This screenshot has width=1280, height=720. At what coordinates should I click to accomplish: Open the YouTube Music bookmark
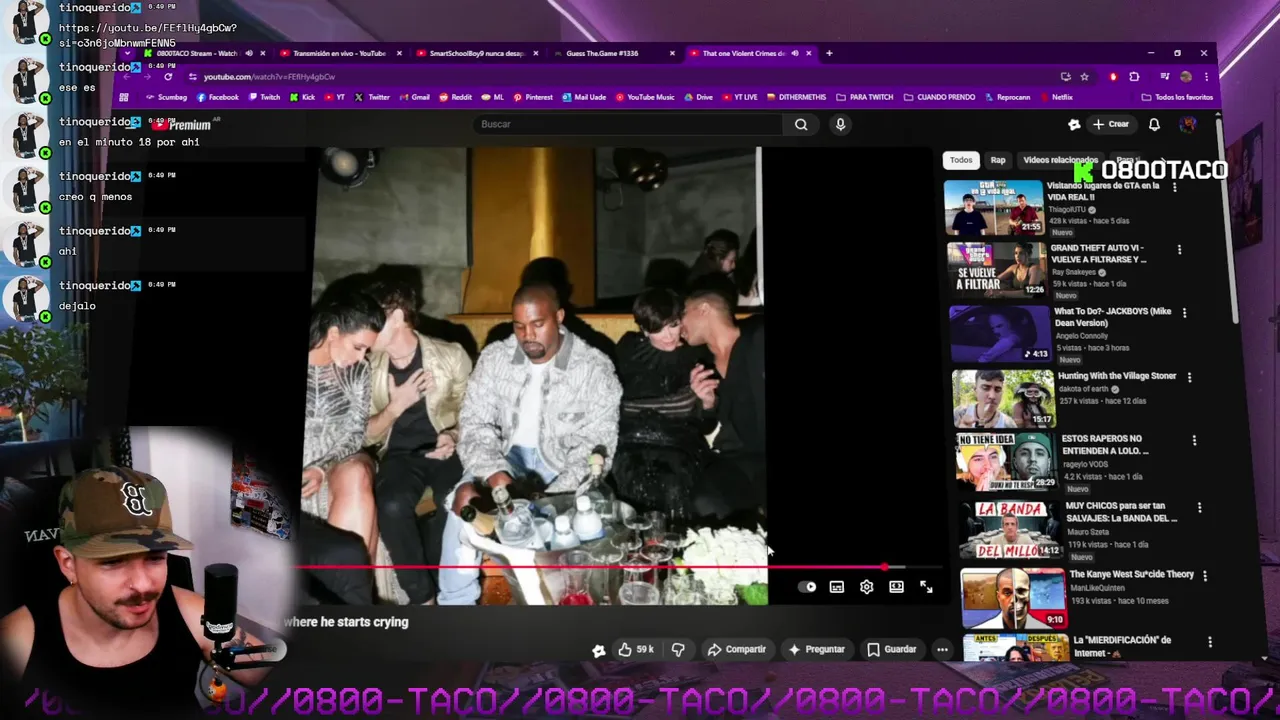pyautogui.click(x=645, y=97)
